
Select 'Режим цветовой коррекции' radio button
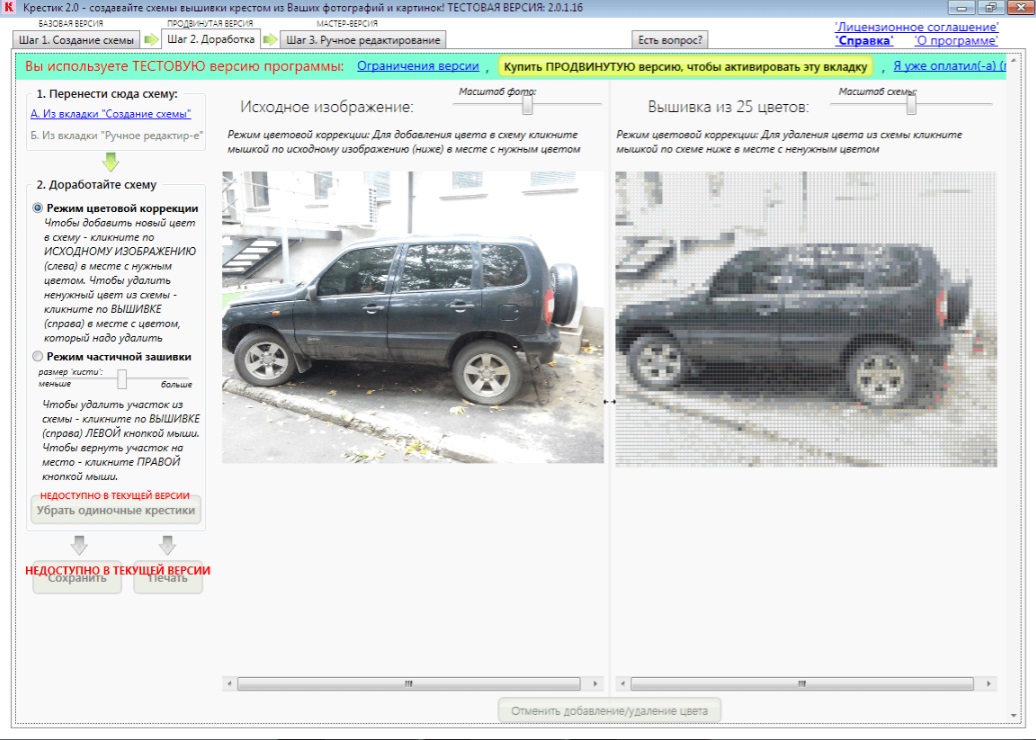38,208
